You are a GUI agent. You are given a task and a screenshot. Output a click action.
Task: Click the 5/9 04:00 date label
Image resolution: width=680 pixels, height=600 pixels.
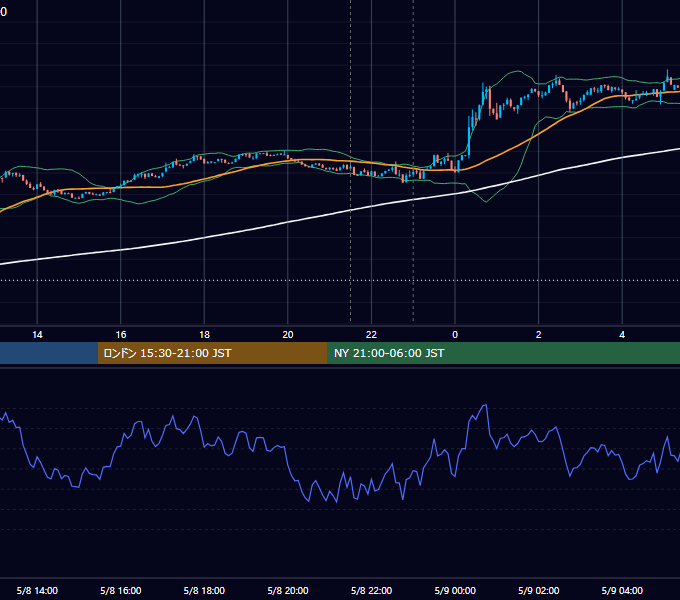[622, 590]
